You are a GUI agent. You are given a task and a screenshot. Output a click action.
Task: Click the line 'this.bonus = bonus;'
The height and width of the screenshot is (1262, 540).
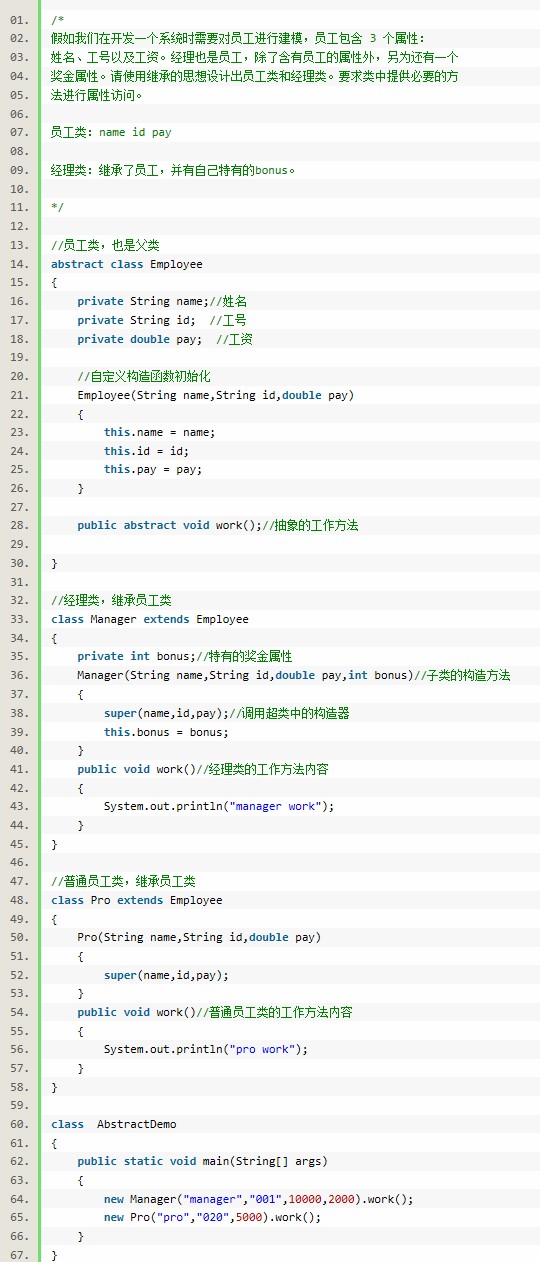coord(166,732)
